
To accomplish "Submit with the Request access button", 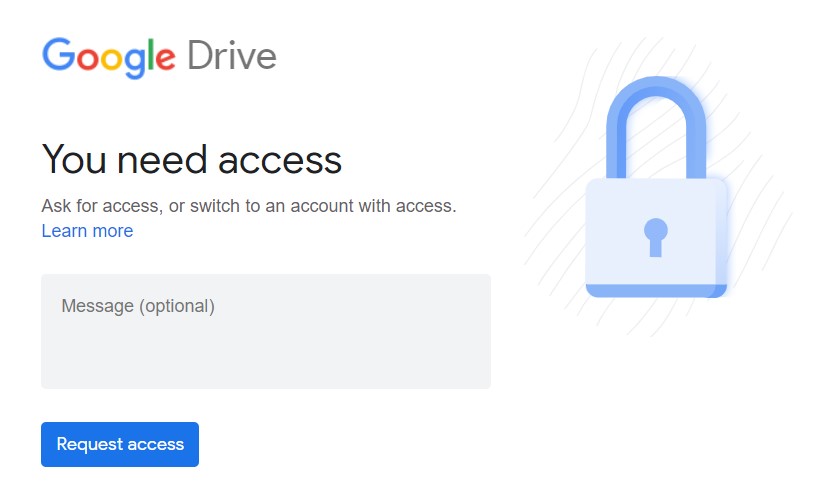I will [120, 444].
